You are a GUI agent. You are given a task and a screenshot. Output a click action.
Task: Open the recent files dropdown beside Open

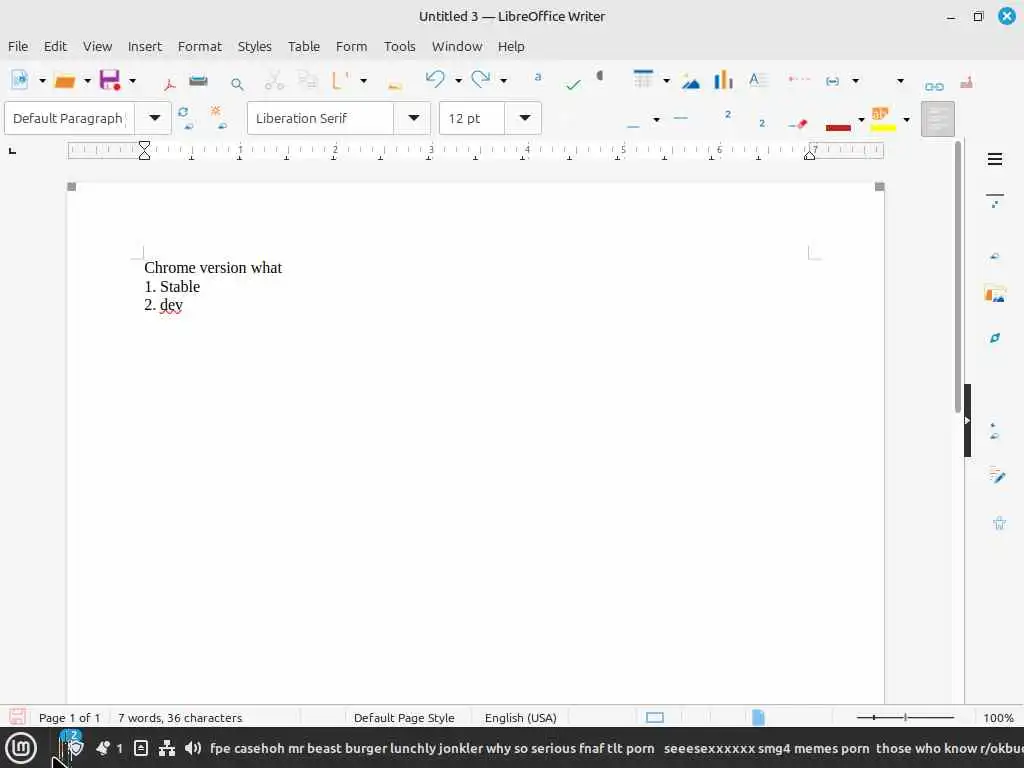coord(87,81)
